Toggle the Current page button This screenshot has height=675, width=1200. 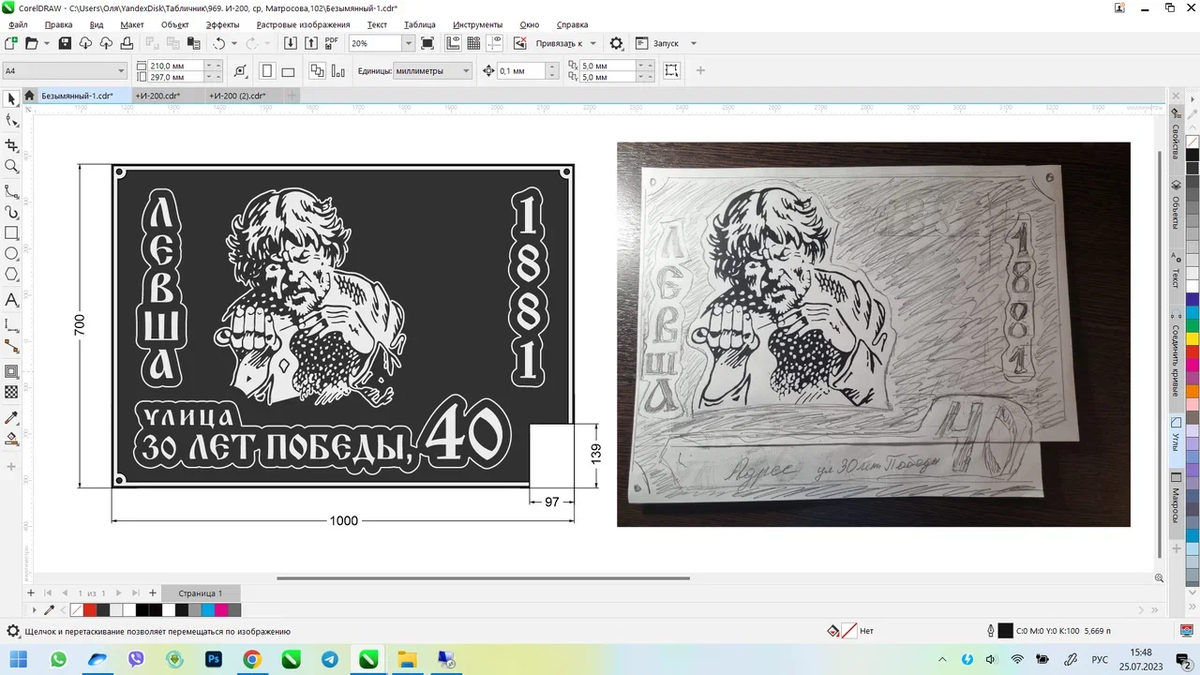pos(340,71)
